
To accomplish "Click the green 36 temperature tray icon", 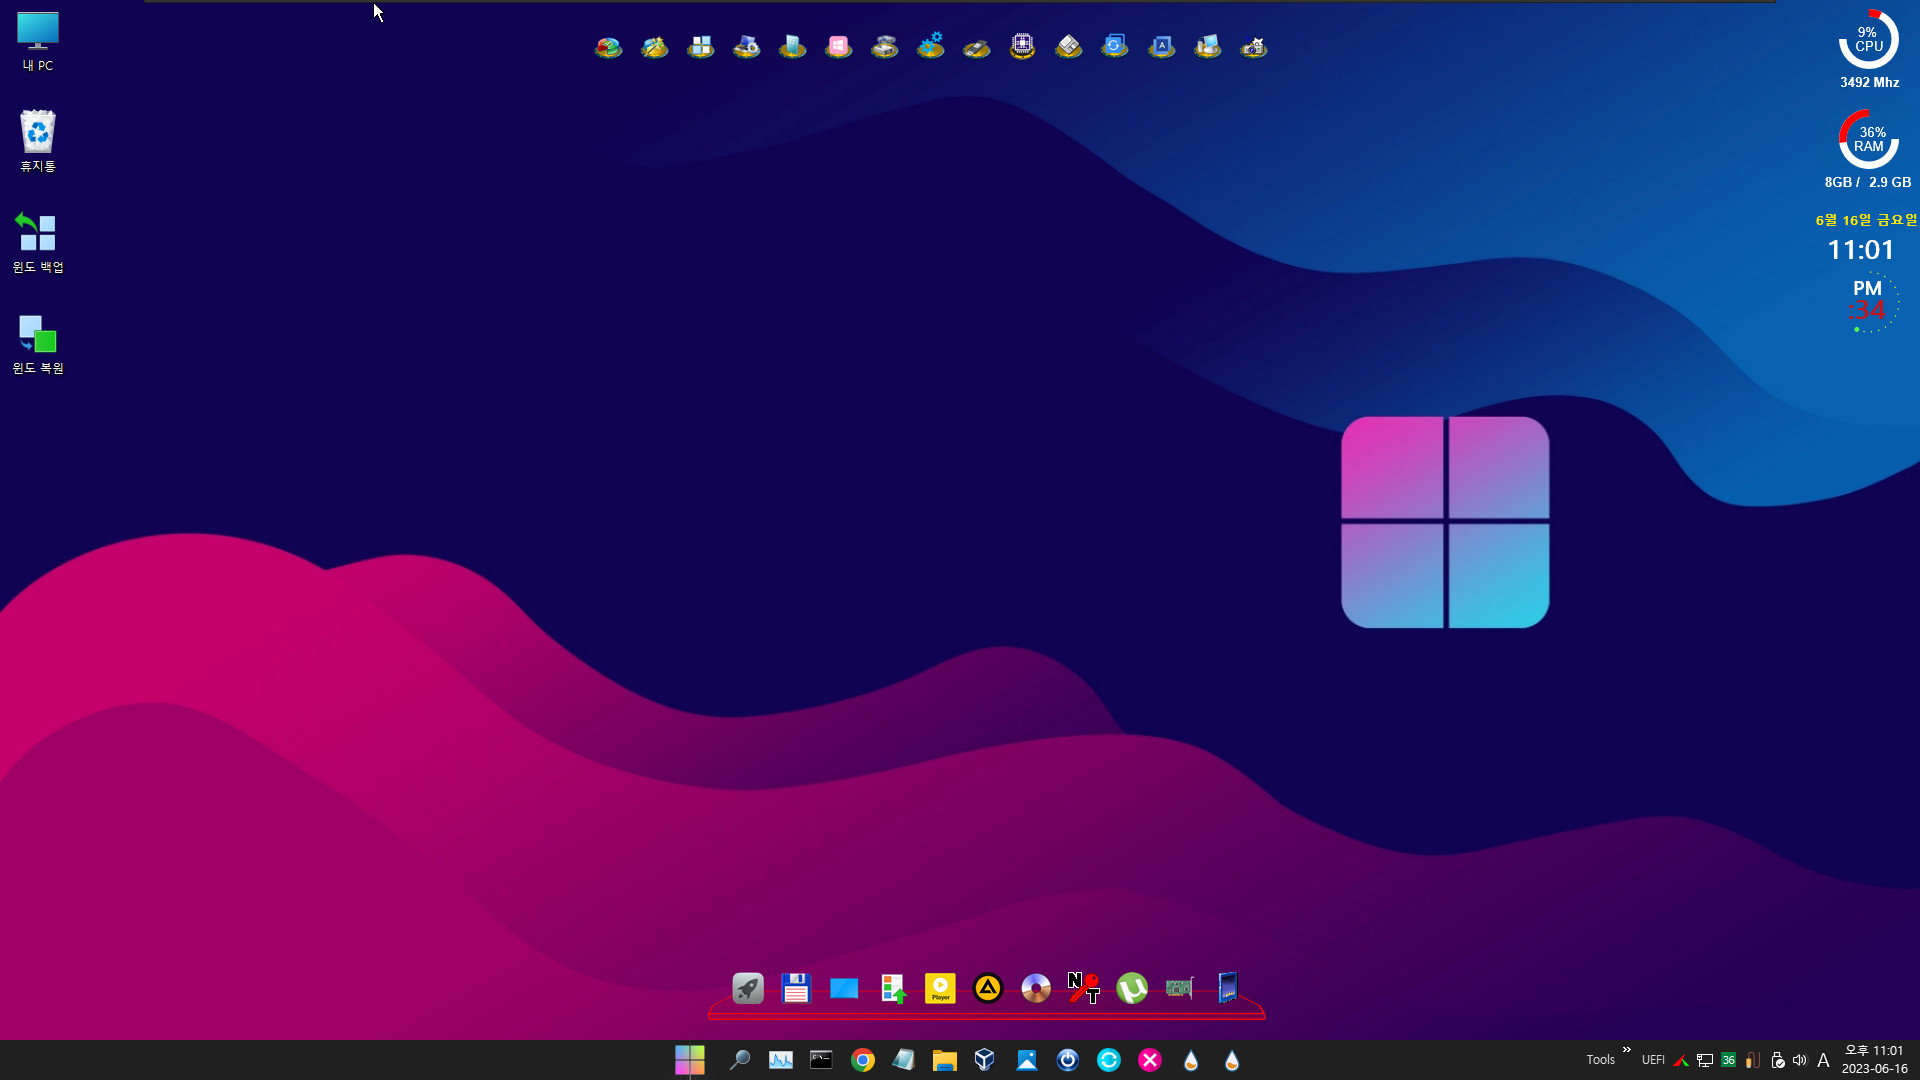I will (x=1729, y=1060).
